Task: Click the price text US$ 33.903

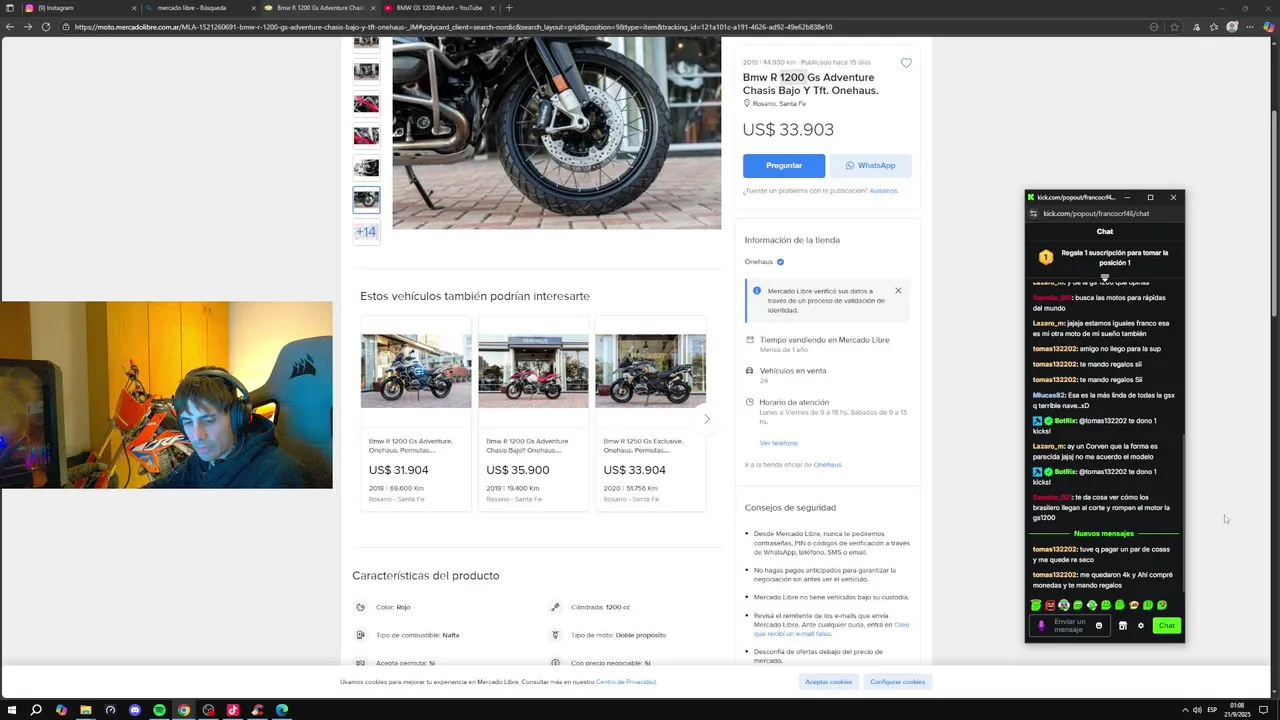Action: 788,130
